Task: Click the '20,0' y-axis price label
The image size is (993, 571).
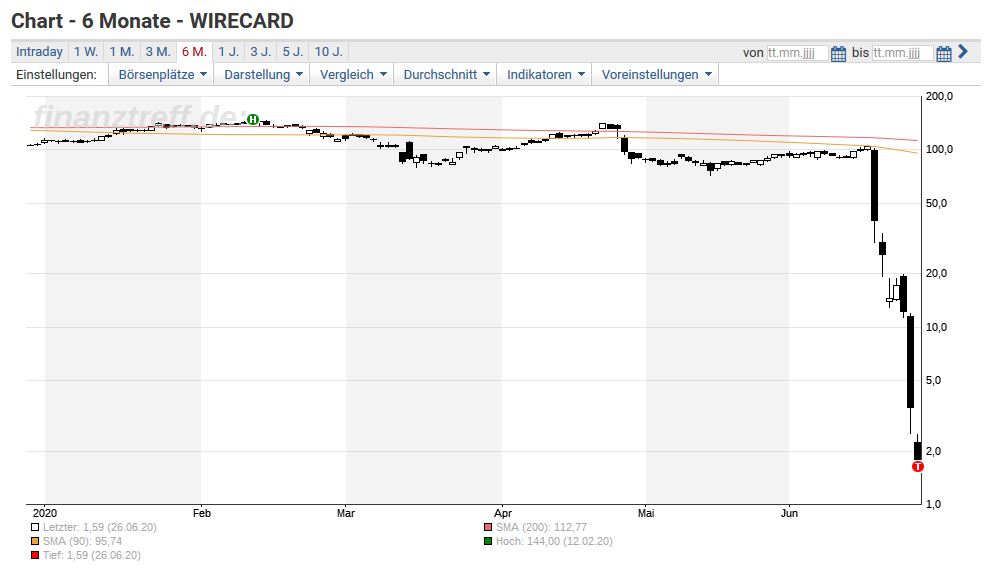Action: pos(937,273)
